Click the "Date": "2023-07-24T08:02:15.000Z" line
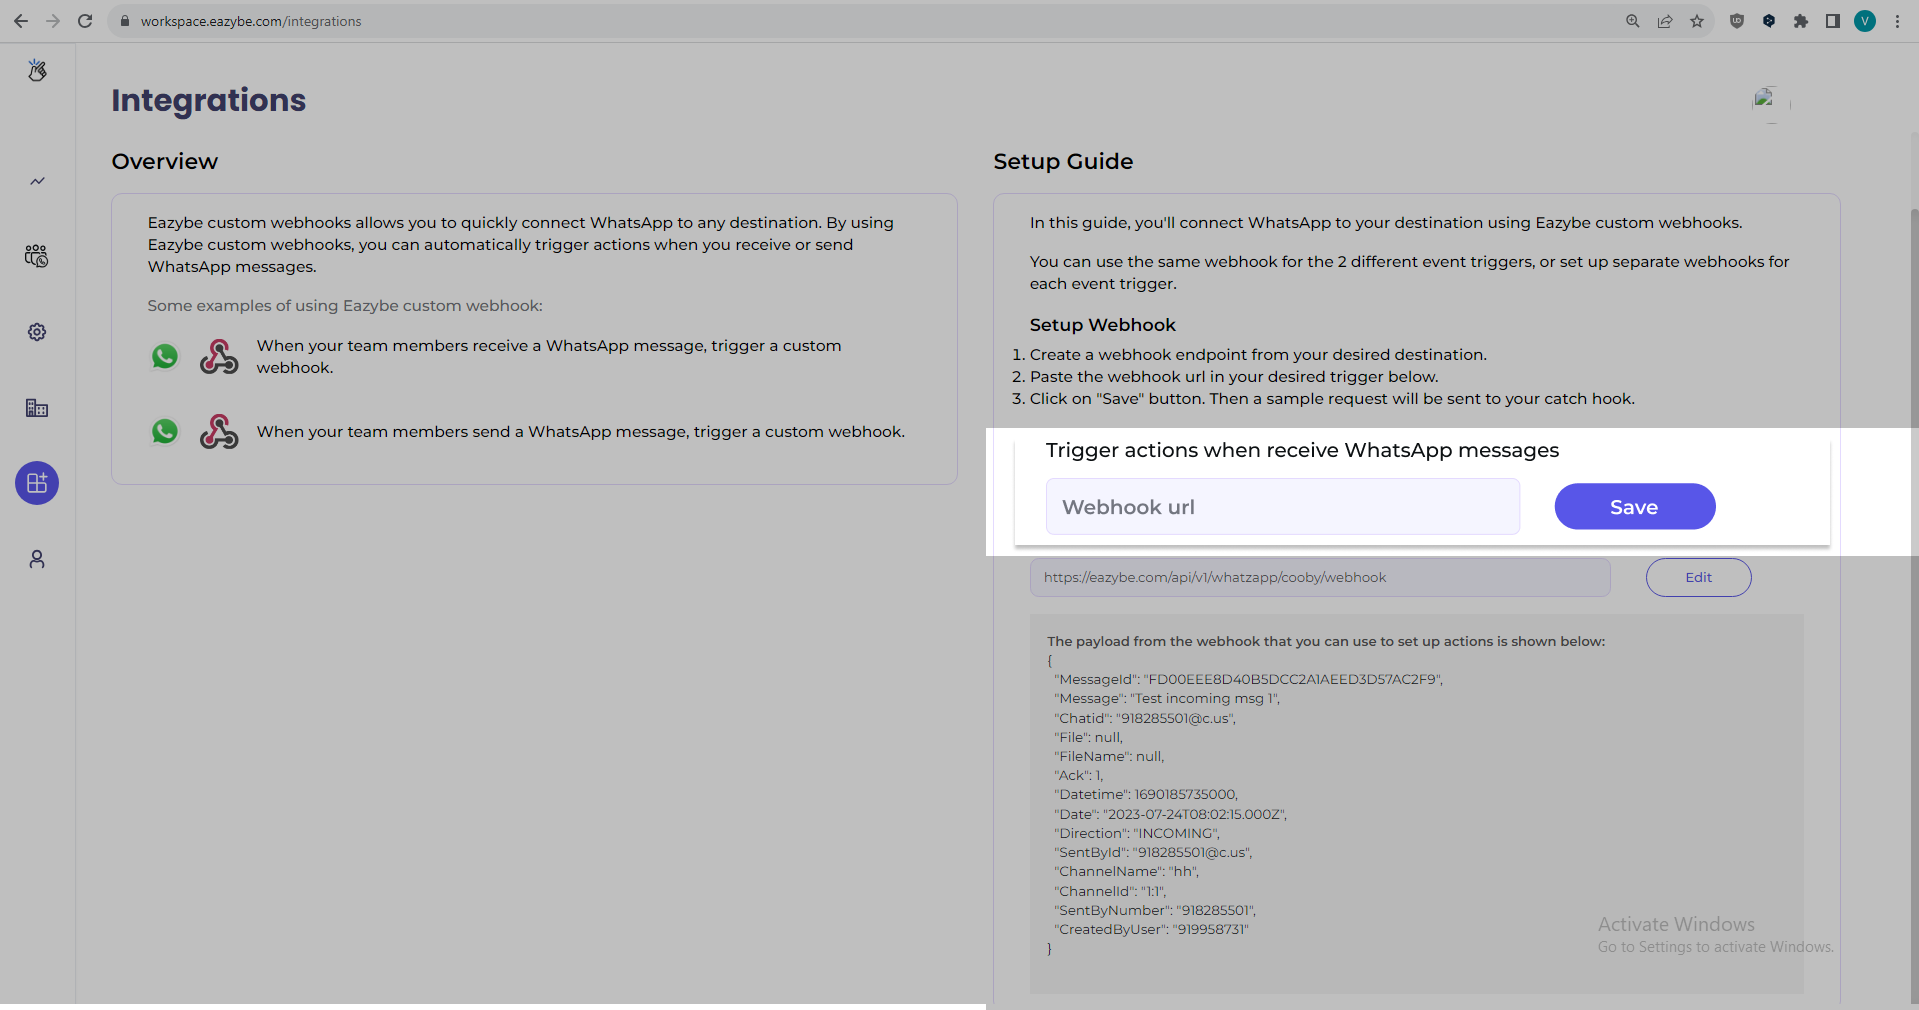Screen dimensions: 1919x1010 pyautogui.click(x=1170, y=814)
